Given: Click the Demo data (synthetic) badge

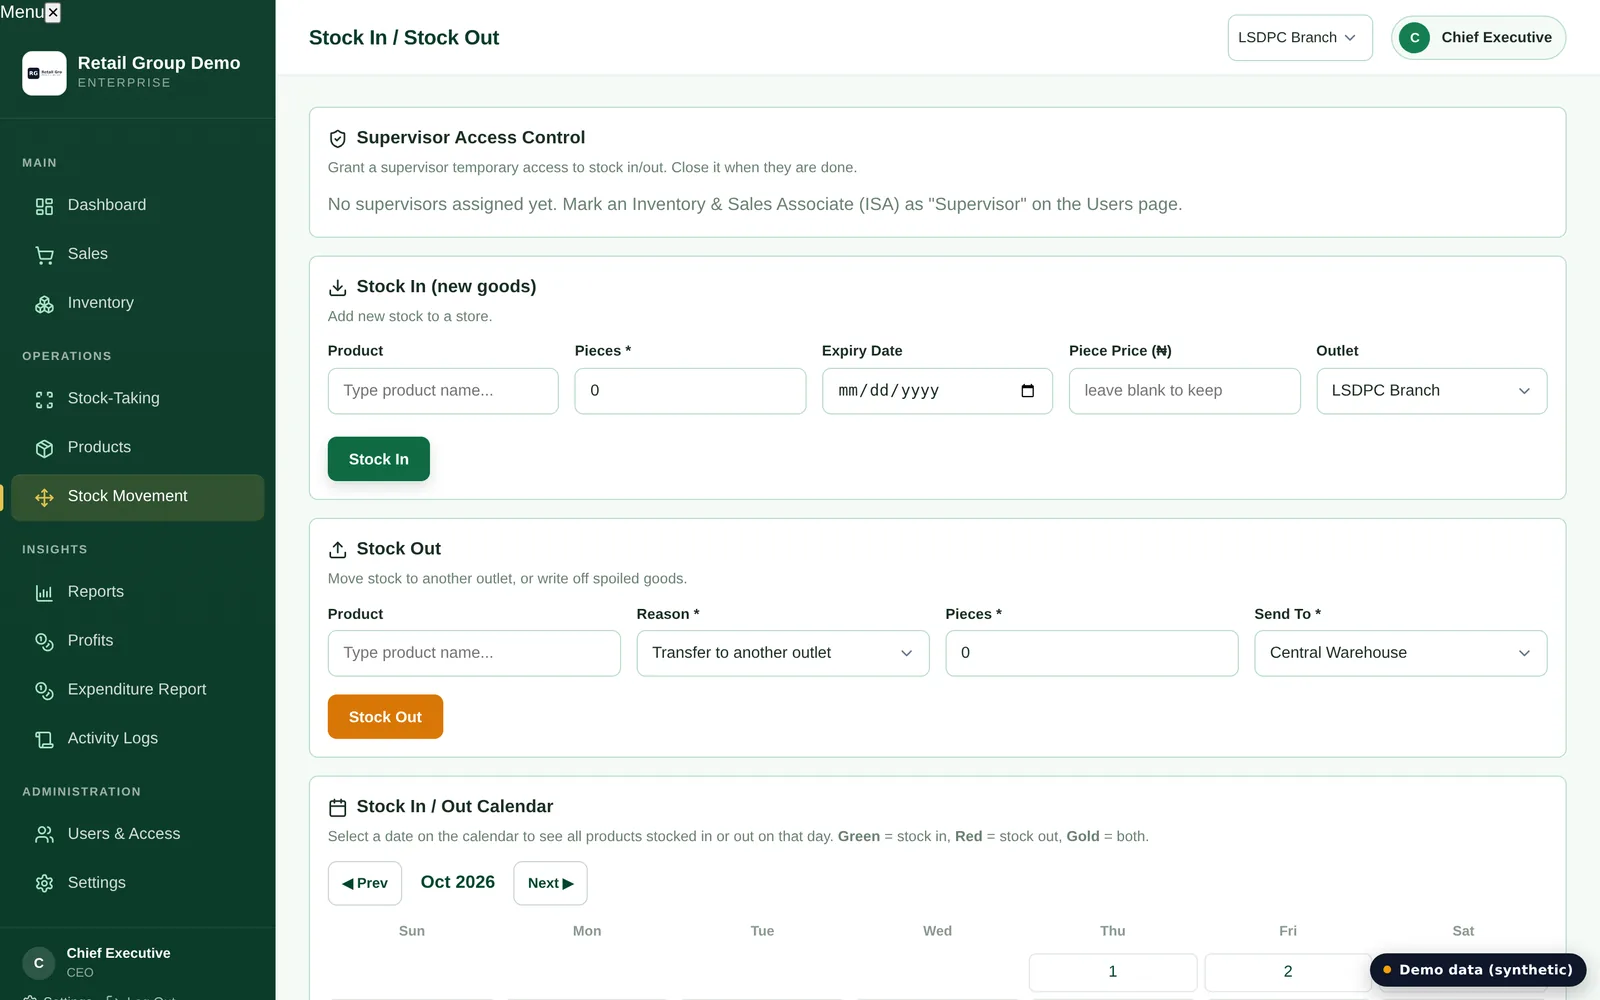Looking at the screenshot, I should (1478, 970).
